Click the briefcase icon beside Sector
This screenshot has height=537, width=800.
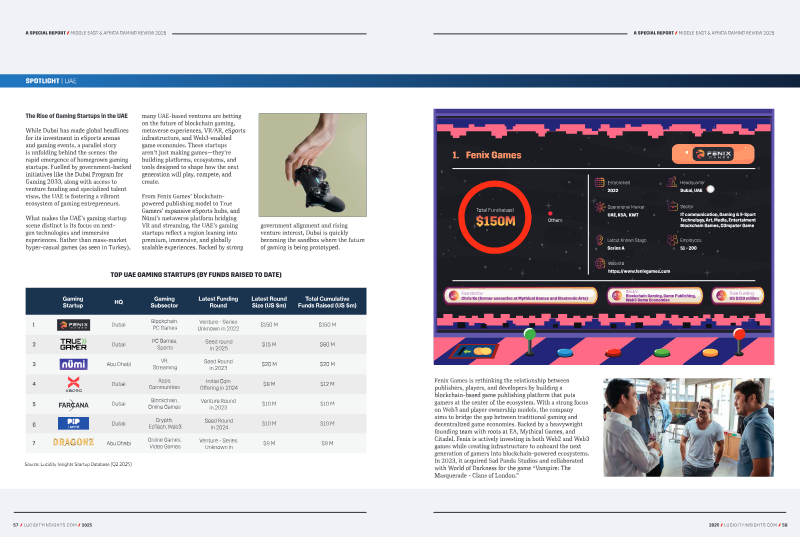[x=672, y=206]
